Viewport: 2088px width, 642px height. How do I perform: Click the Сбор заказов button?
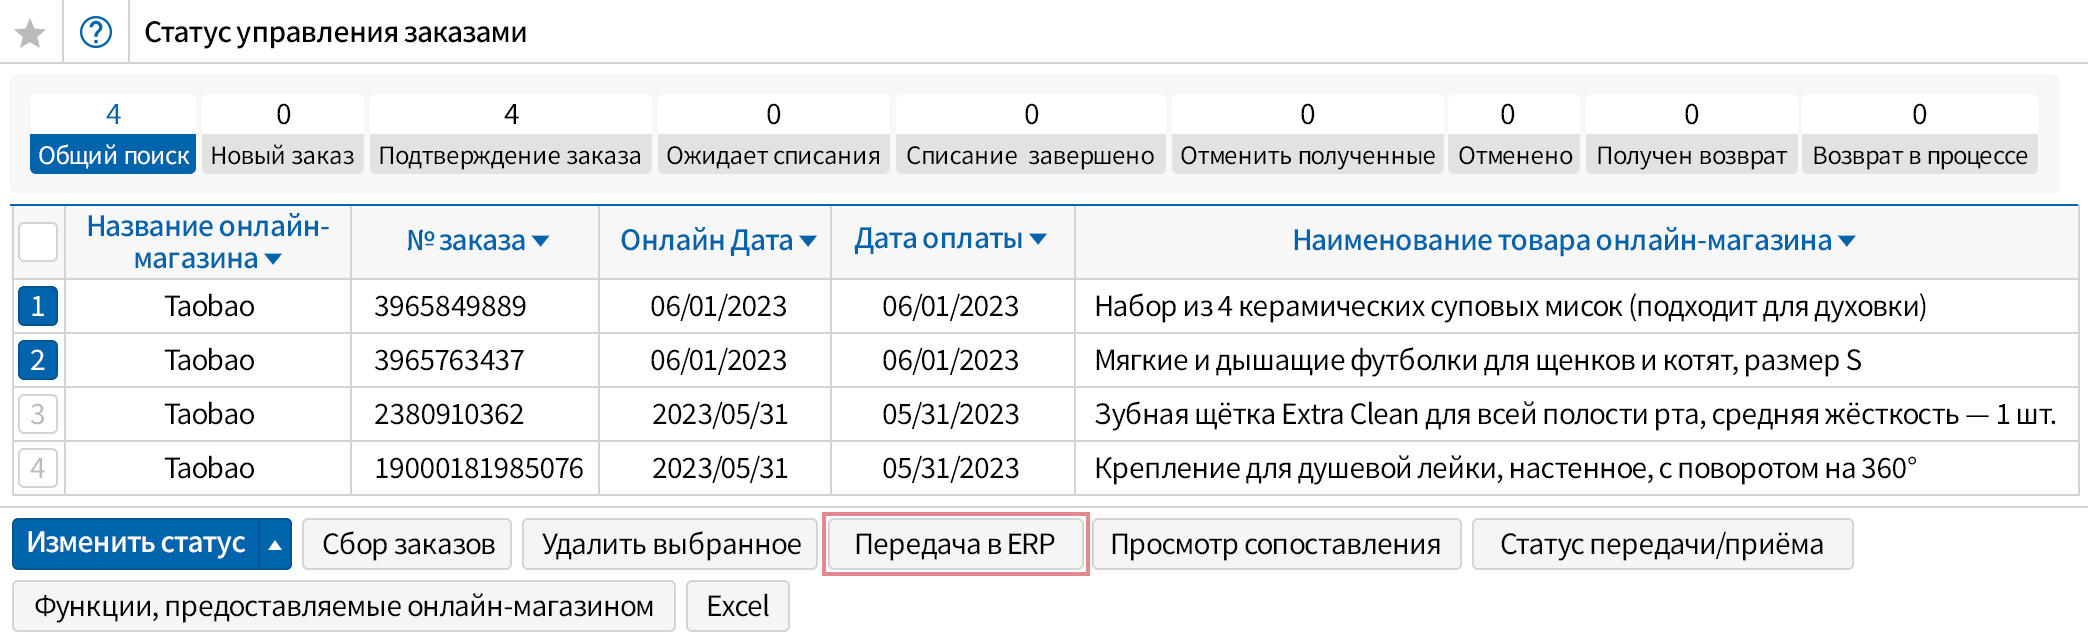coord(408,544)
